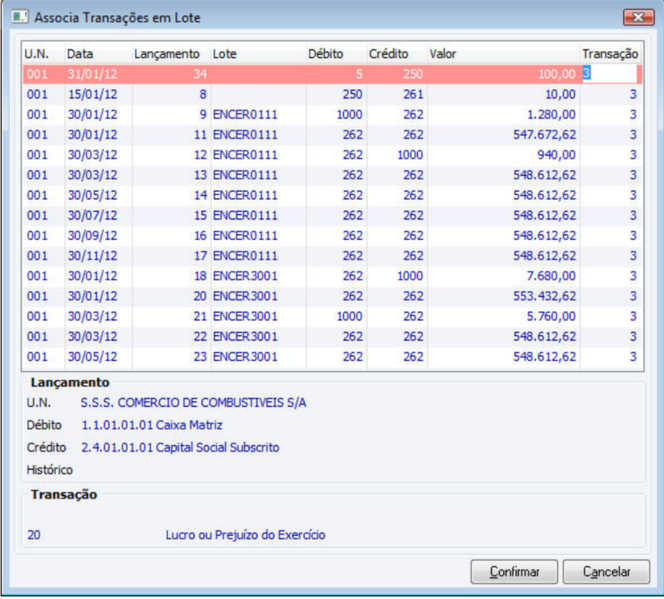
Task: Click the Lançamento column header
Action: (171, 54)
